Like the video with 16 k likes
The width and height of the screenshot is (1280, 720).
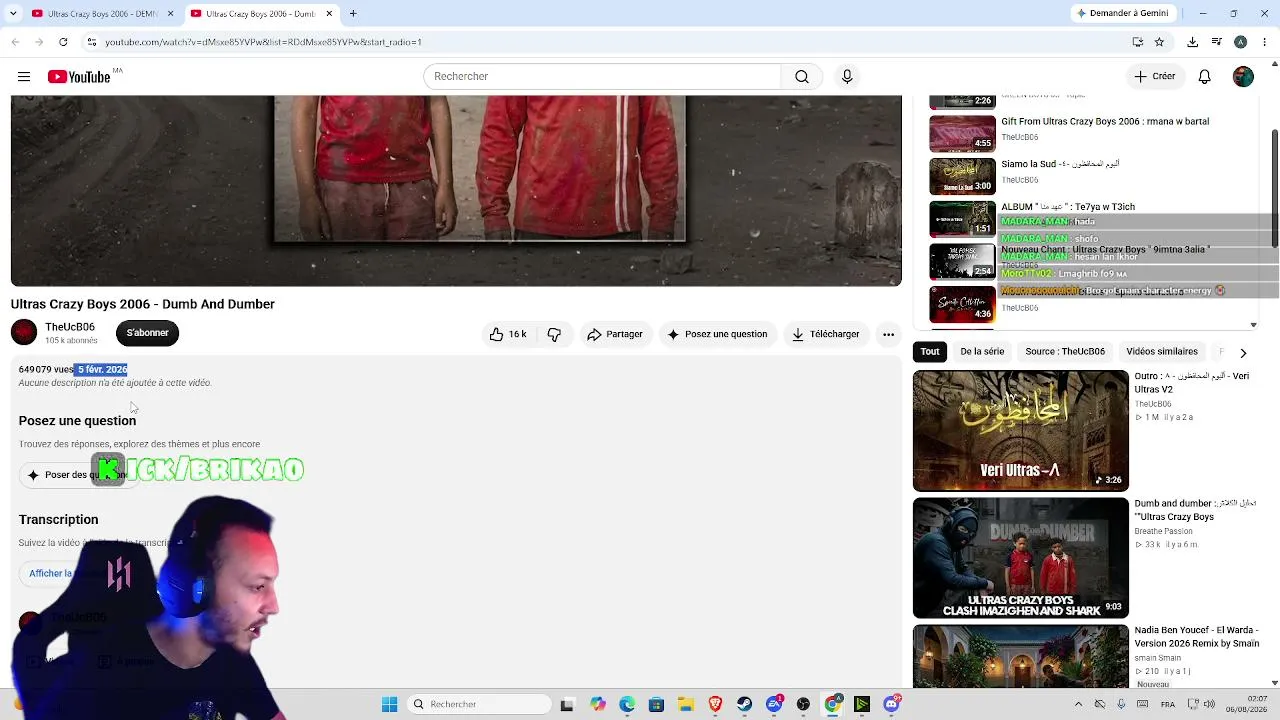click(x=508, y=334)
